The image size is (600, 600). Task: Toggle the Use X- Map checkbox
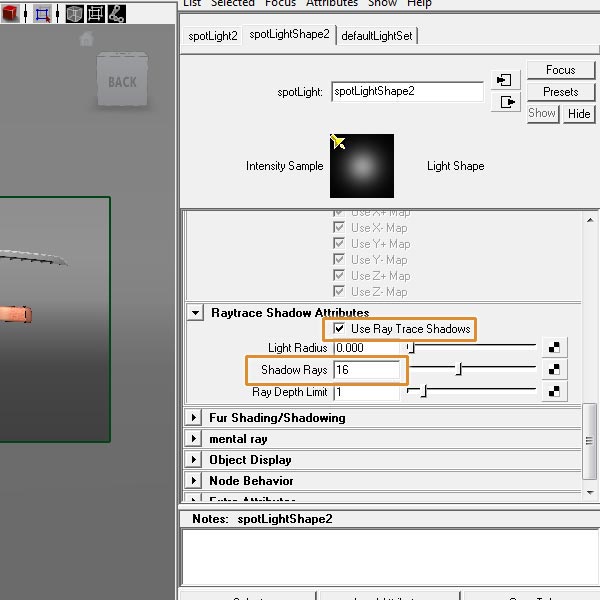339,227
